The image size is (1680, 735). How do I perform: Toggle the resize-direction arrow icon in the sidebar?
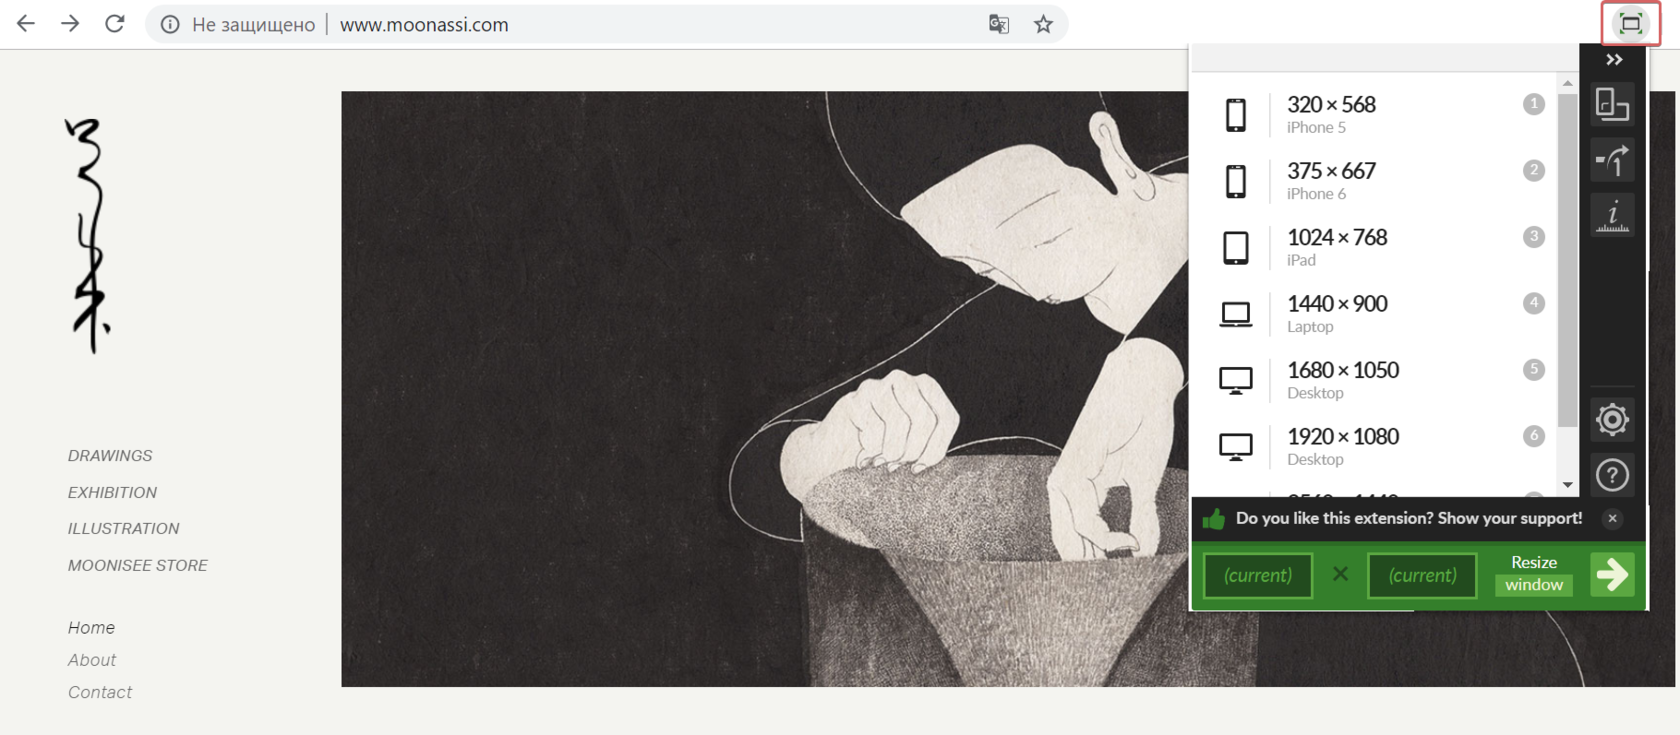[x=1612, y=160]
